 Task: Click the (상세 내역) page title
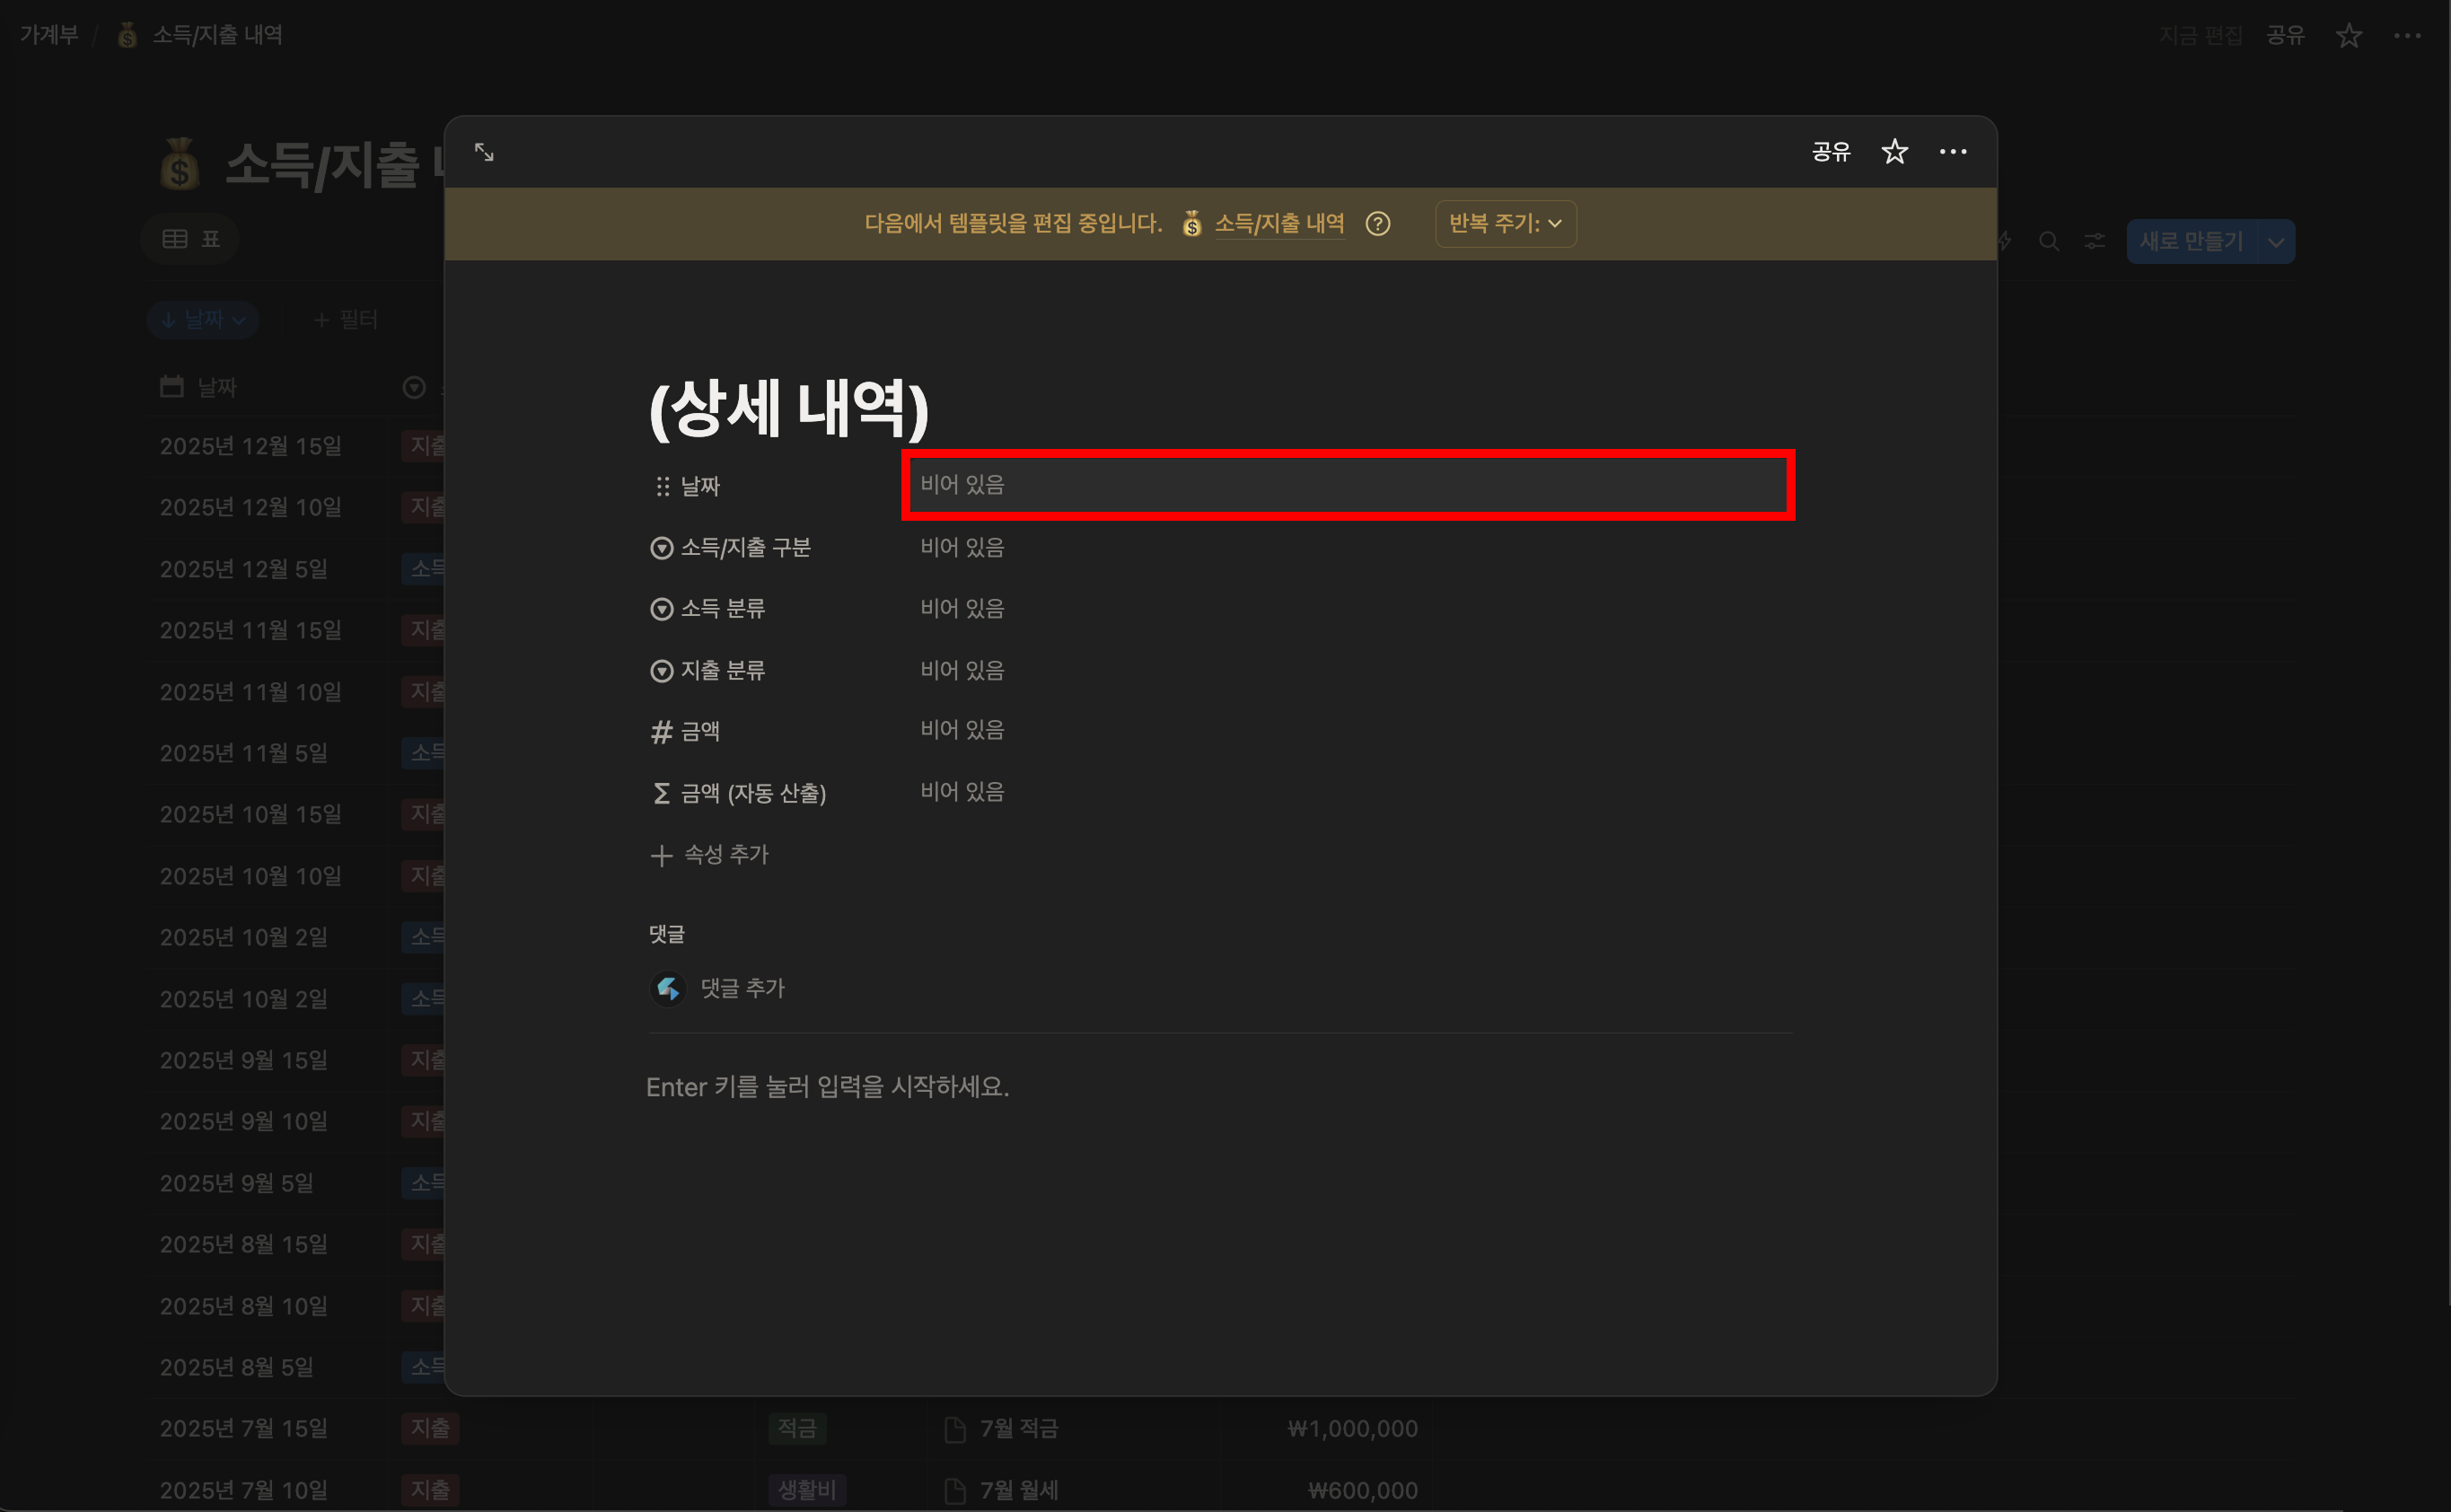(788, 409)
